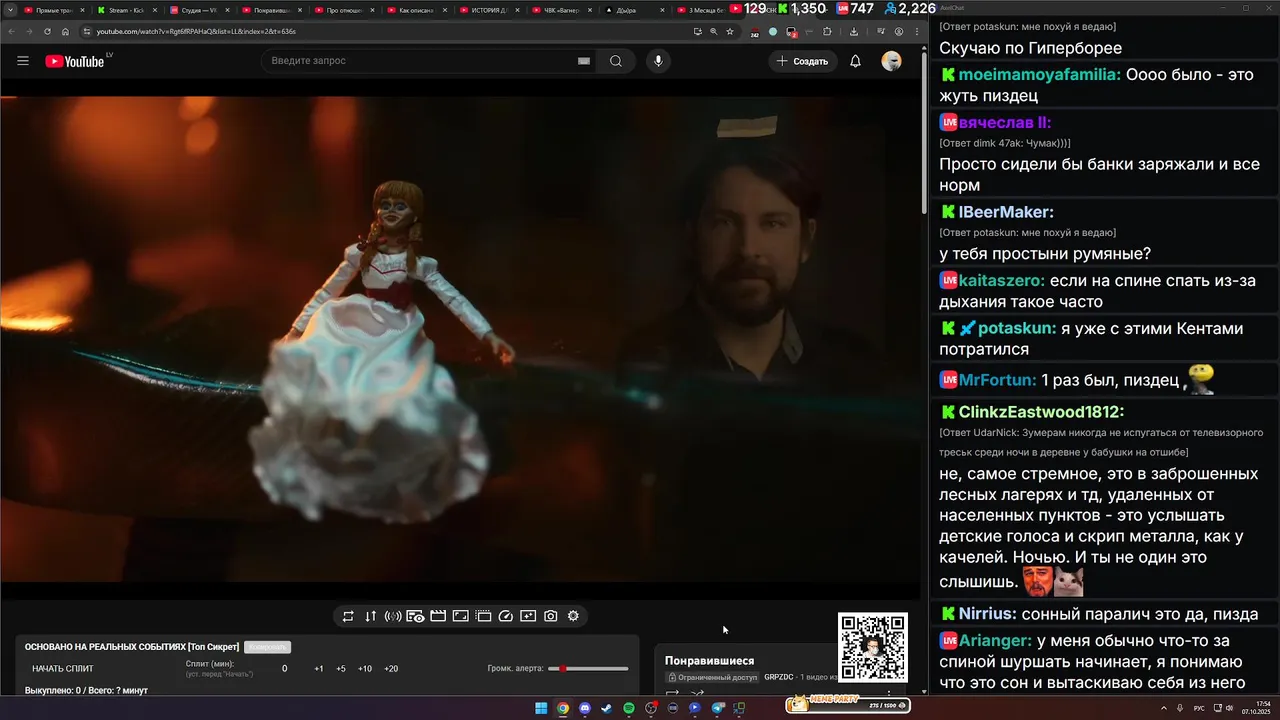
Task: Add +20 minutes to the split
Action: (391, 668)
